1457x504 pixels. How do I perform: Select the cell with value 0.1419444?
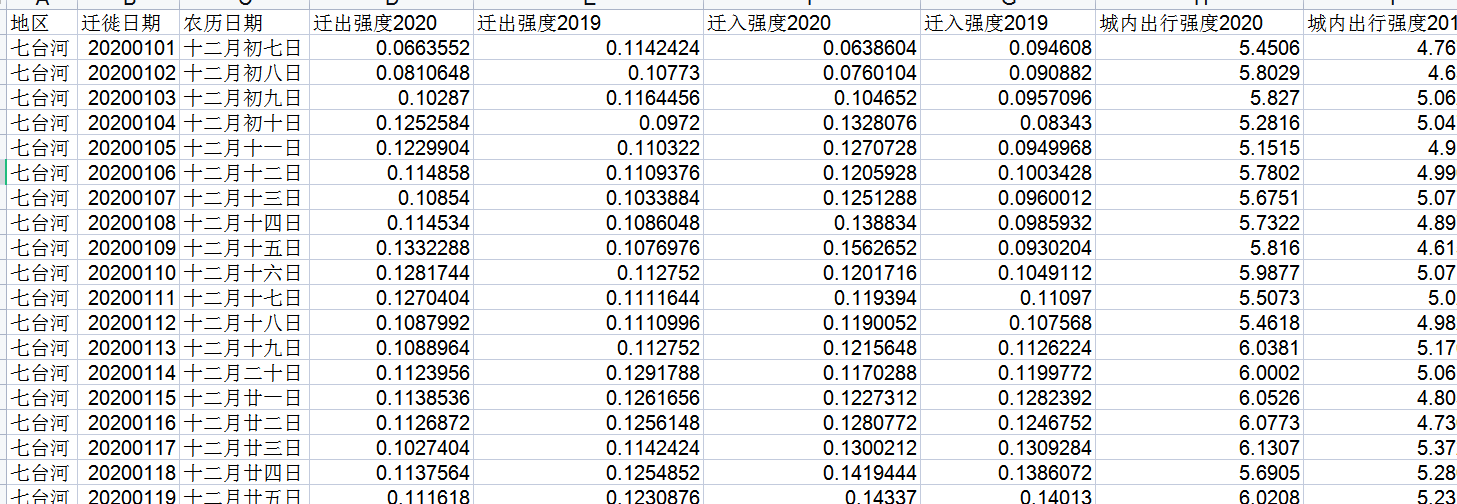coord(812,473)
